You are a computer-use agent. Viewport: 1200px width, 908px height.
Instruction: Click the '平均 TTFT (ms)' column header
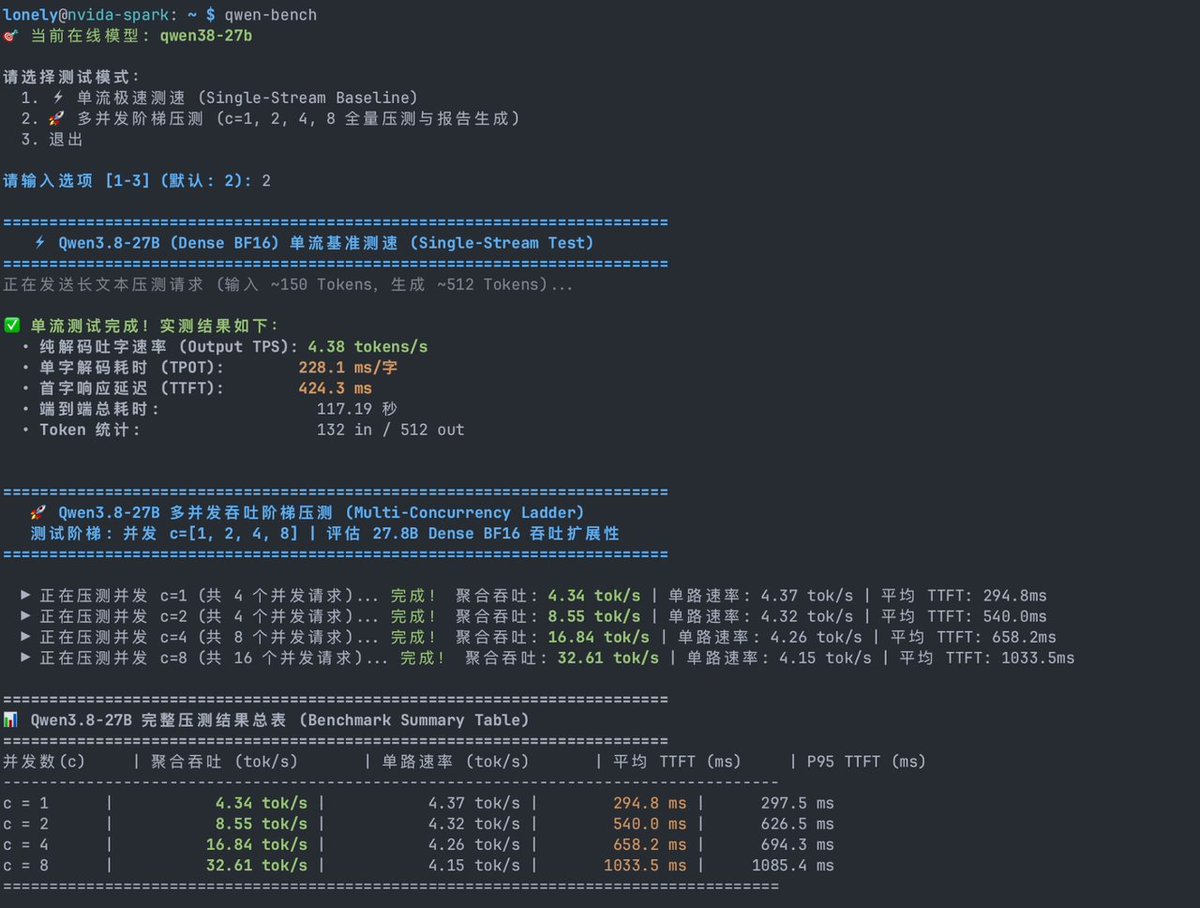pos(678,762)
